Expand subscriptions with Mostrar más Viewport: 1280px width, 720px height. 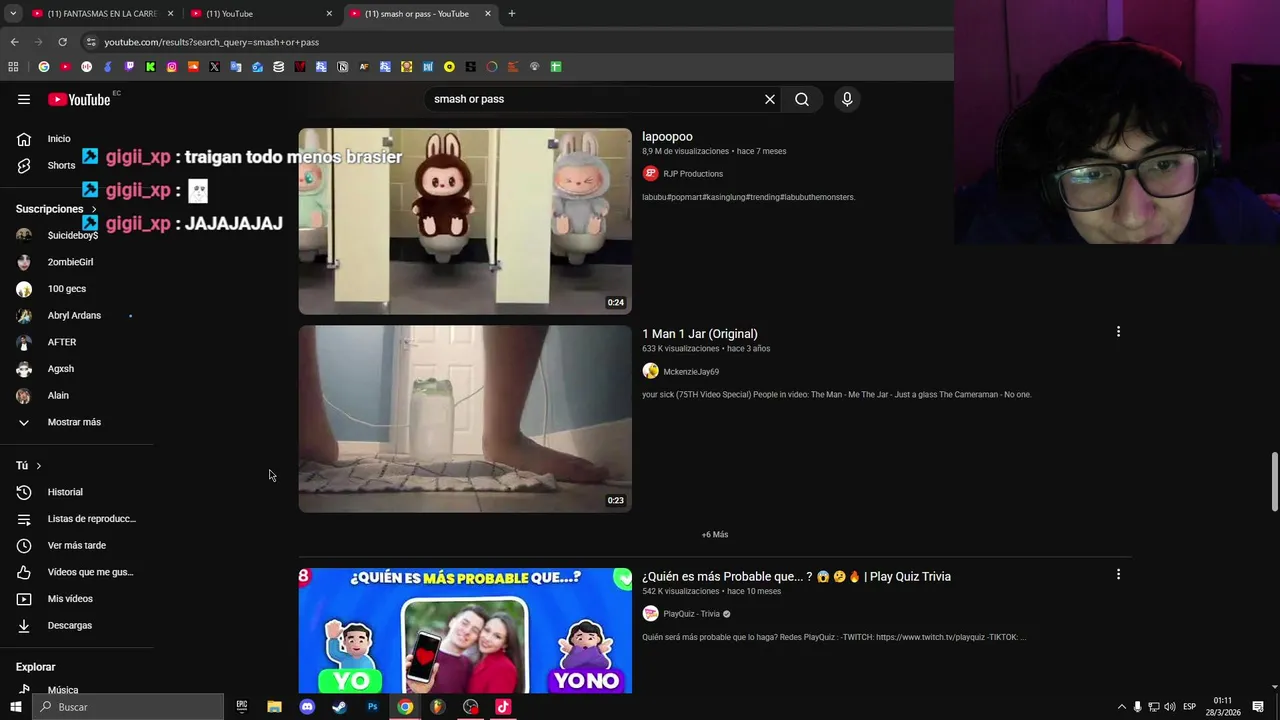coord(74,422)
